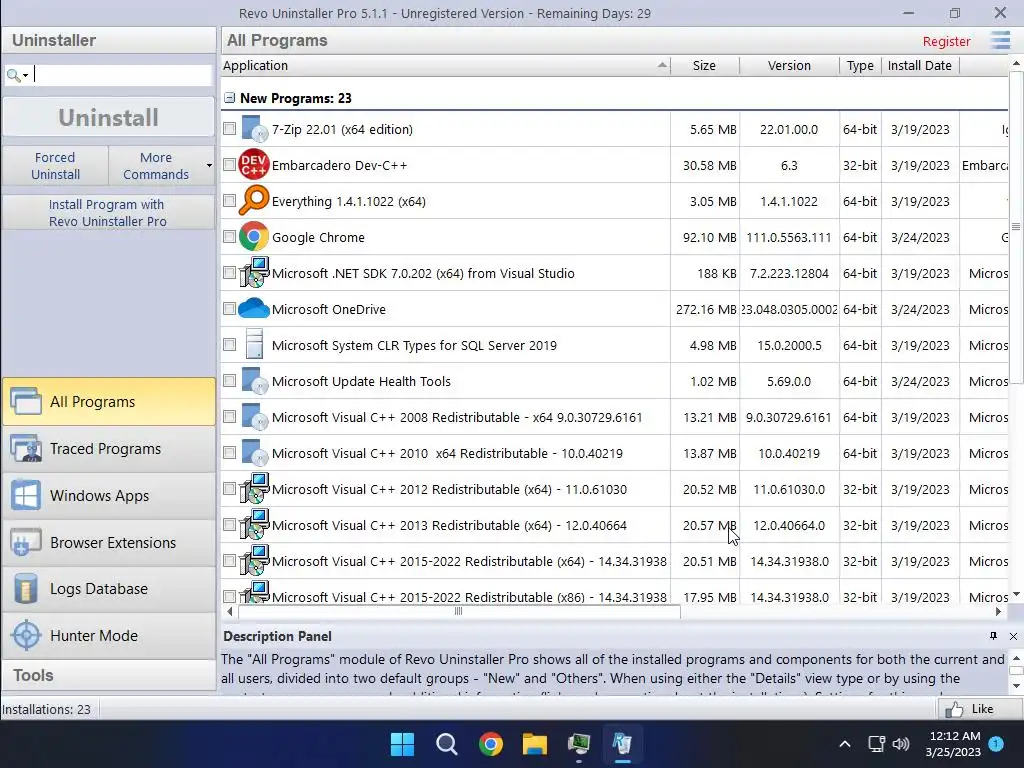The width and height of the screenshot is (1024, 768).
Task: Open the More Commands dropdown arrow
Action: pos(209,165)
